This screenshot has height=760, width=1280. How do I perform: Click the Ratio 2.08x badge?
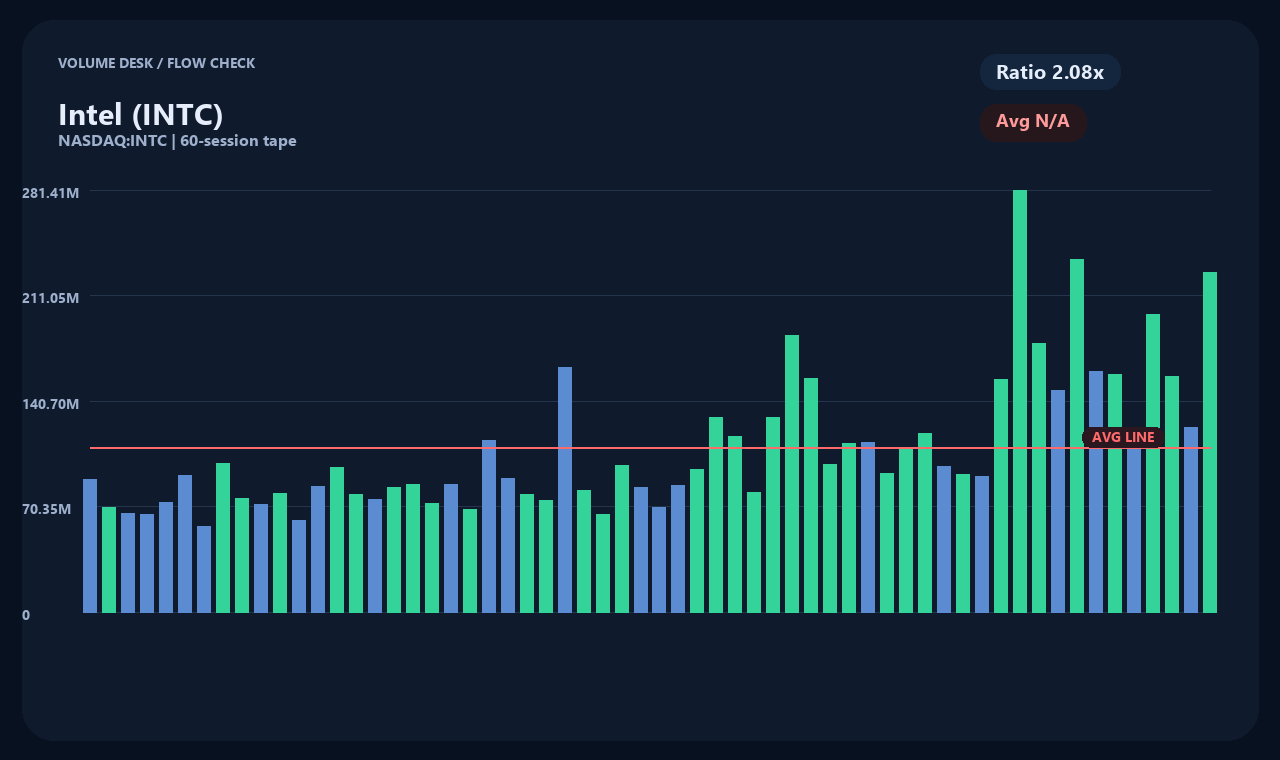pyautogui.click(x=1050, y=72)
